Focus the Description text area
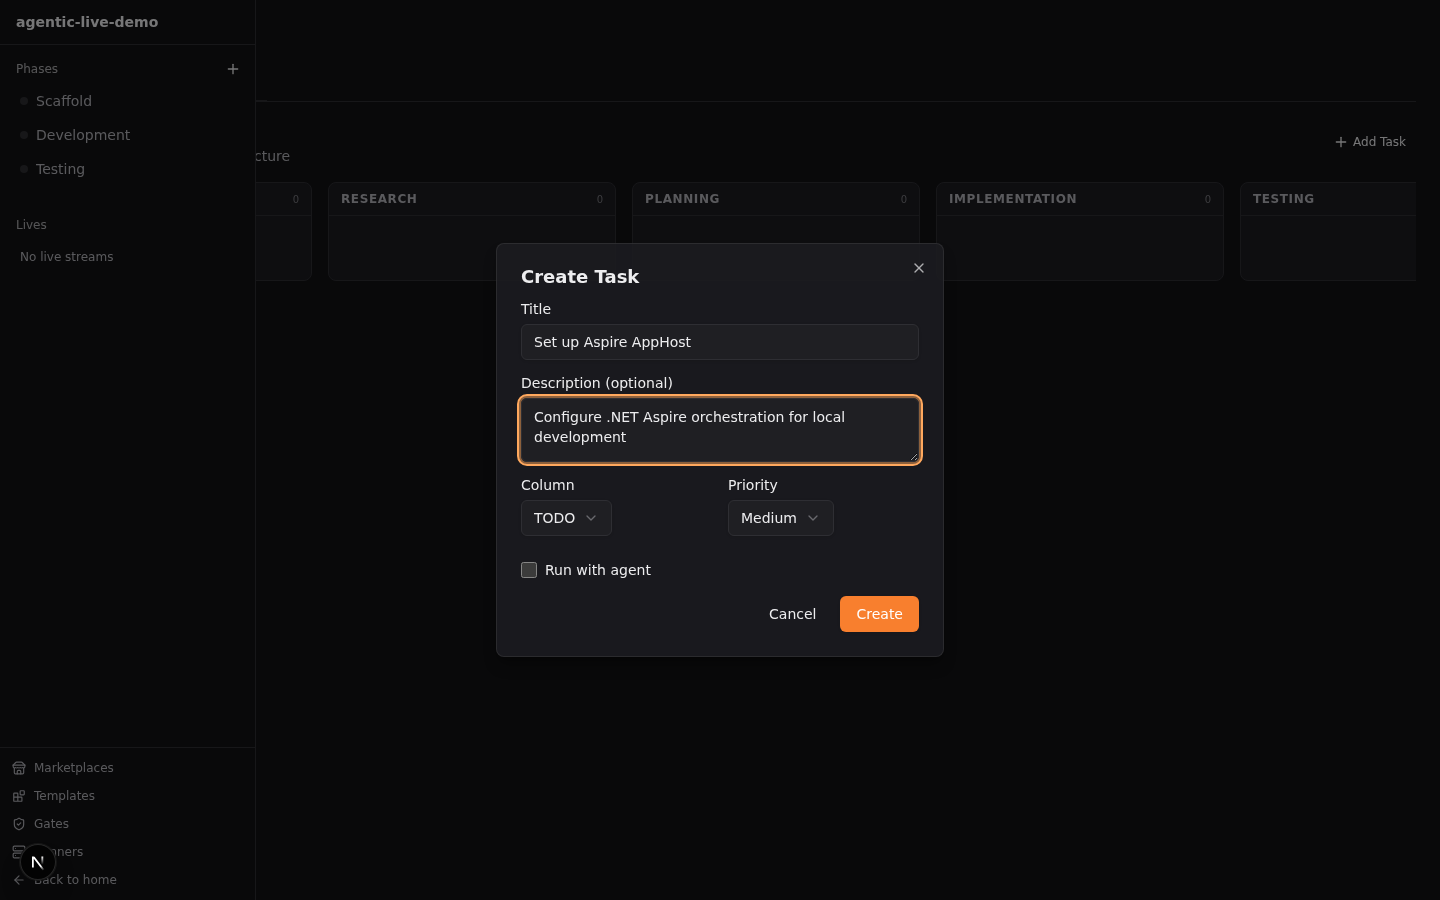This screenshot has height=900, width=1440. [x=719, y=430]
